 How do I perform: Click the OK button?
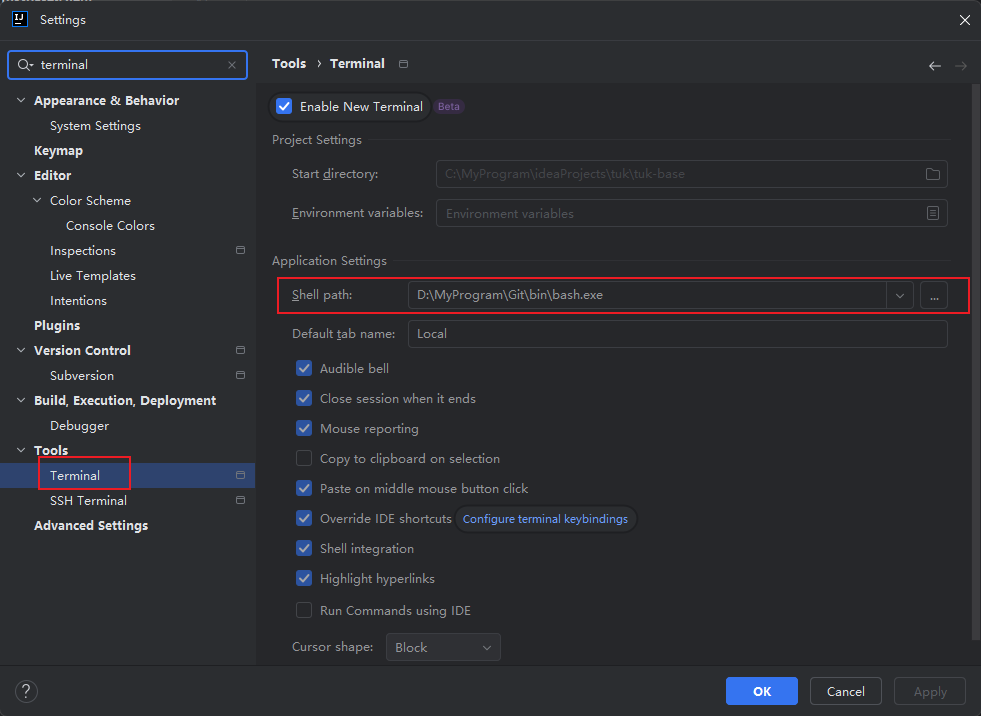coord(761,691)
